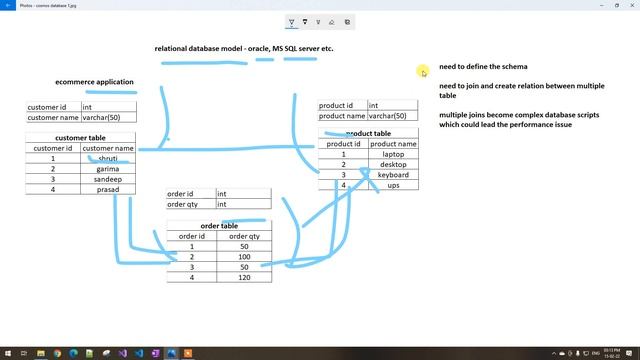The image size is (640, 360).
Task: Click the blue back arrow button
Action: [8, 5]
